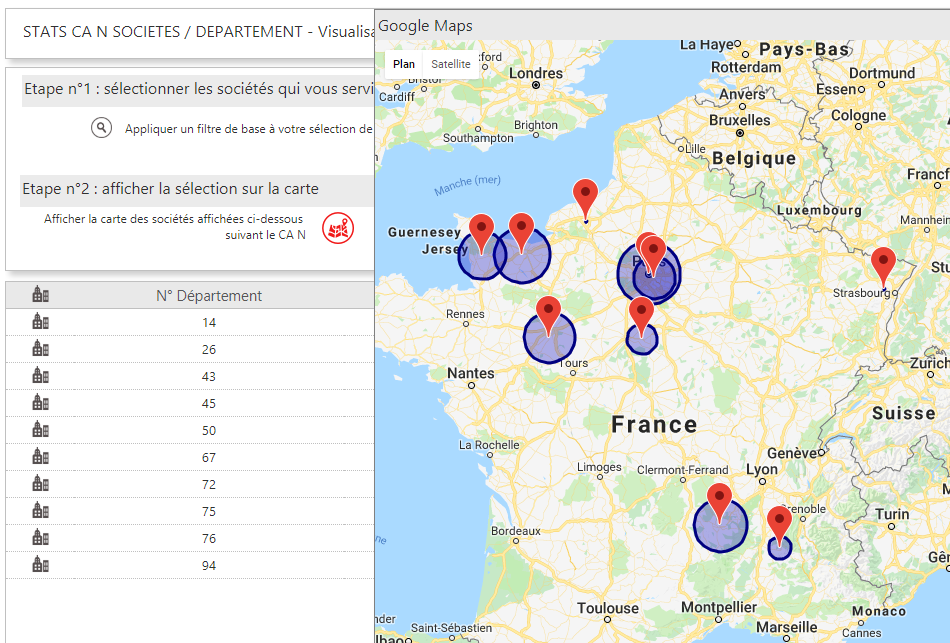The width and height of the screenshot is (950, 643).
Task: Click the 'Marseille' label on the map
Action: coord(786,627)
